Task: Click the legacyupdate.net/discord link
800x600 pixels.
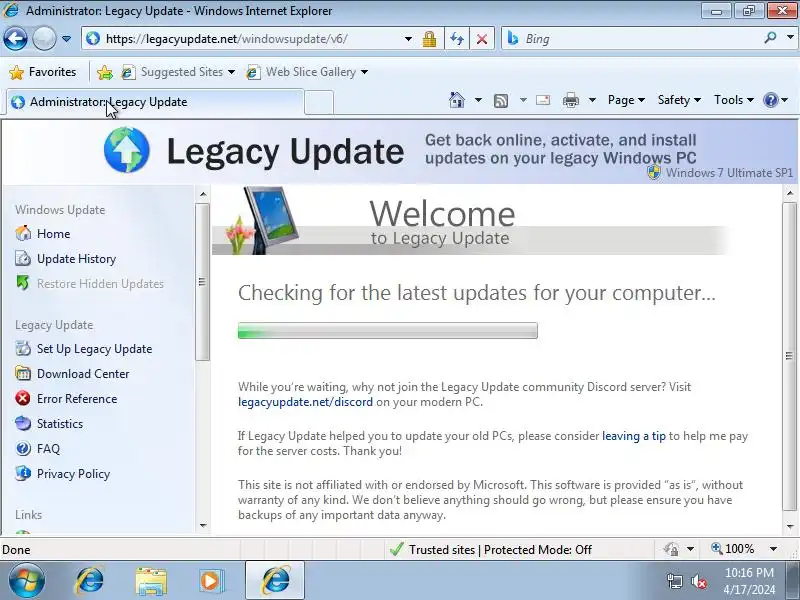Action: click(305, 402)
